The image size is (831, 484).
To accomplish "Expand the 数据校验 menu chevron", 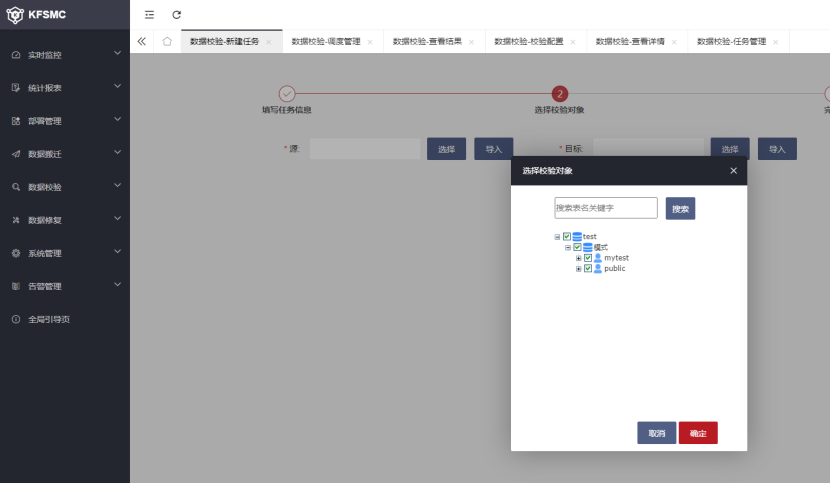I will [x=118, y=185].
